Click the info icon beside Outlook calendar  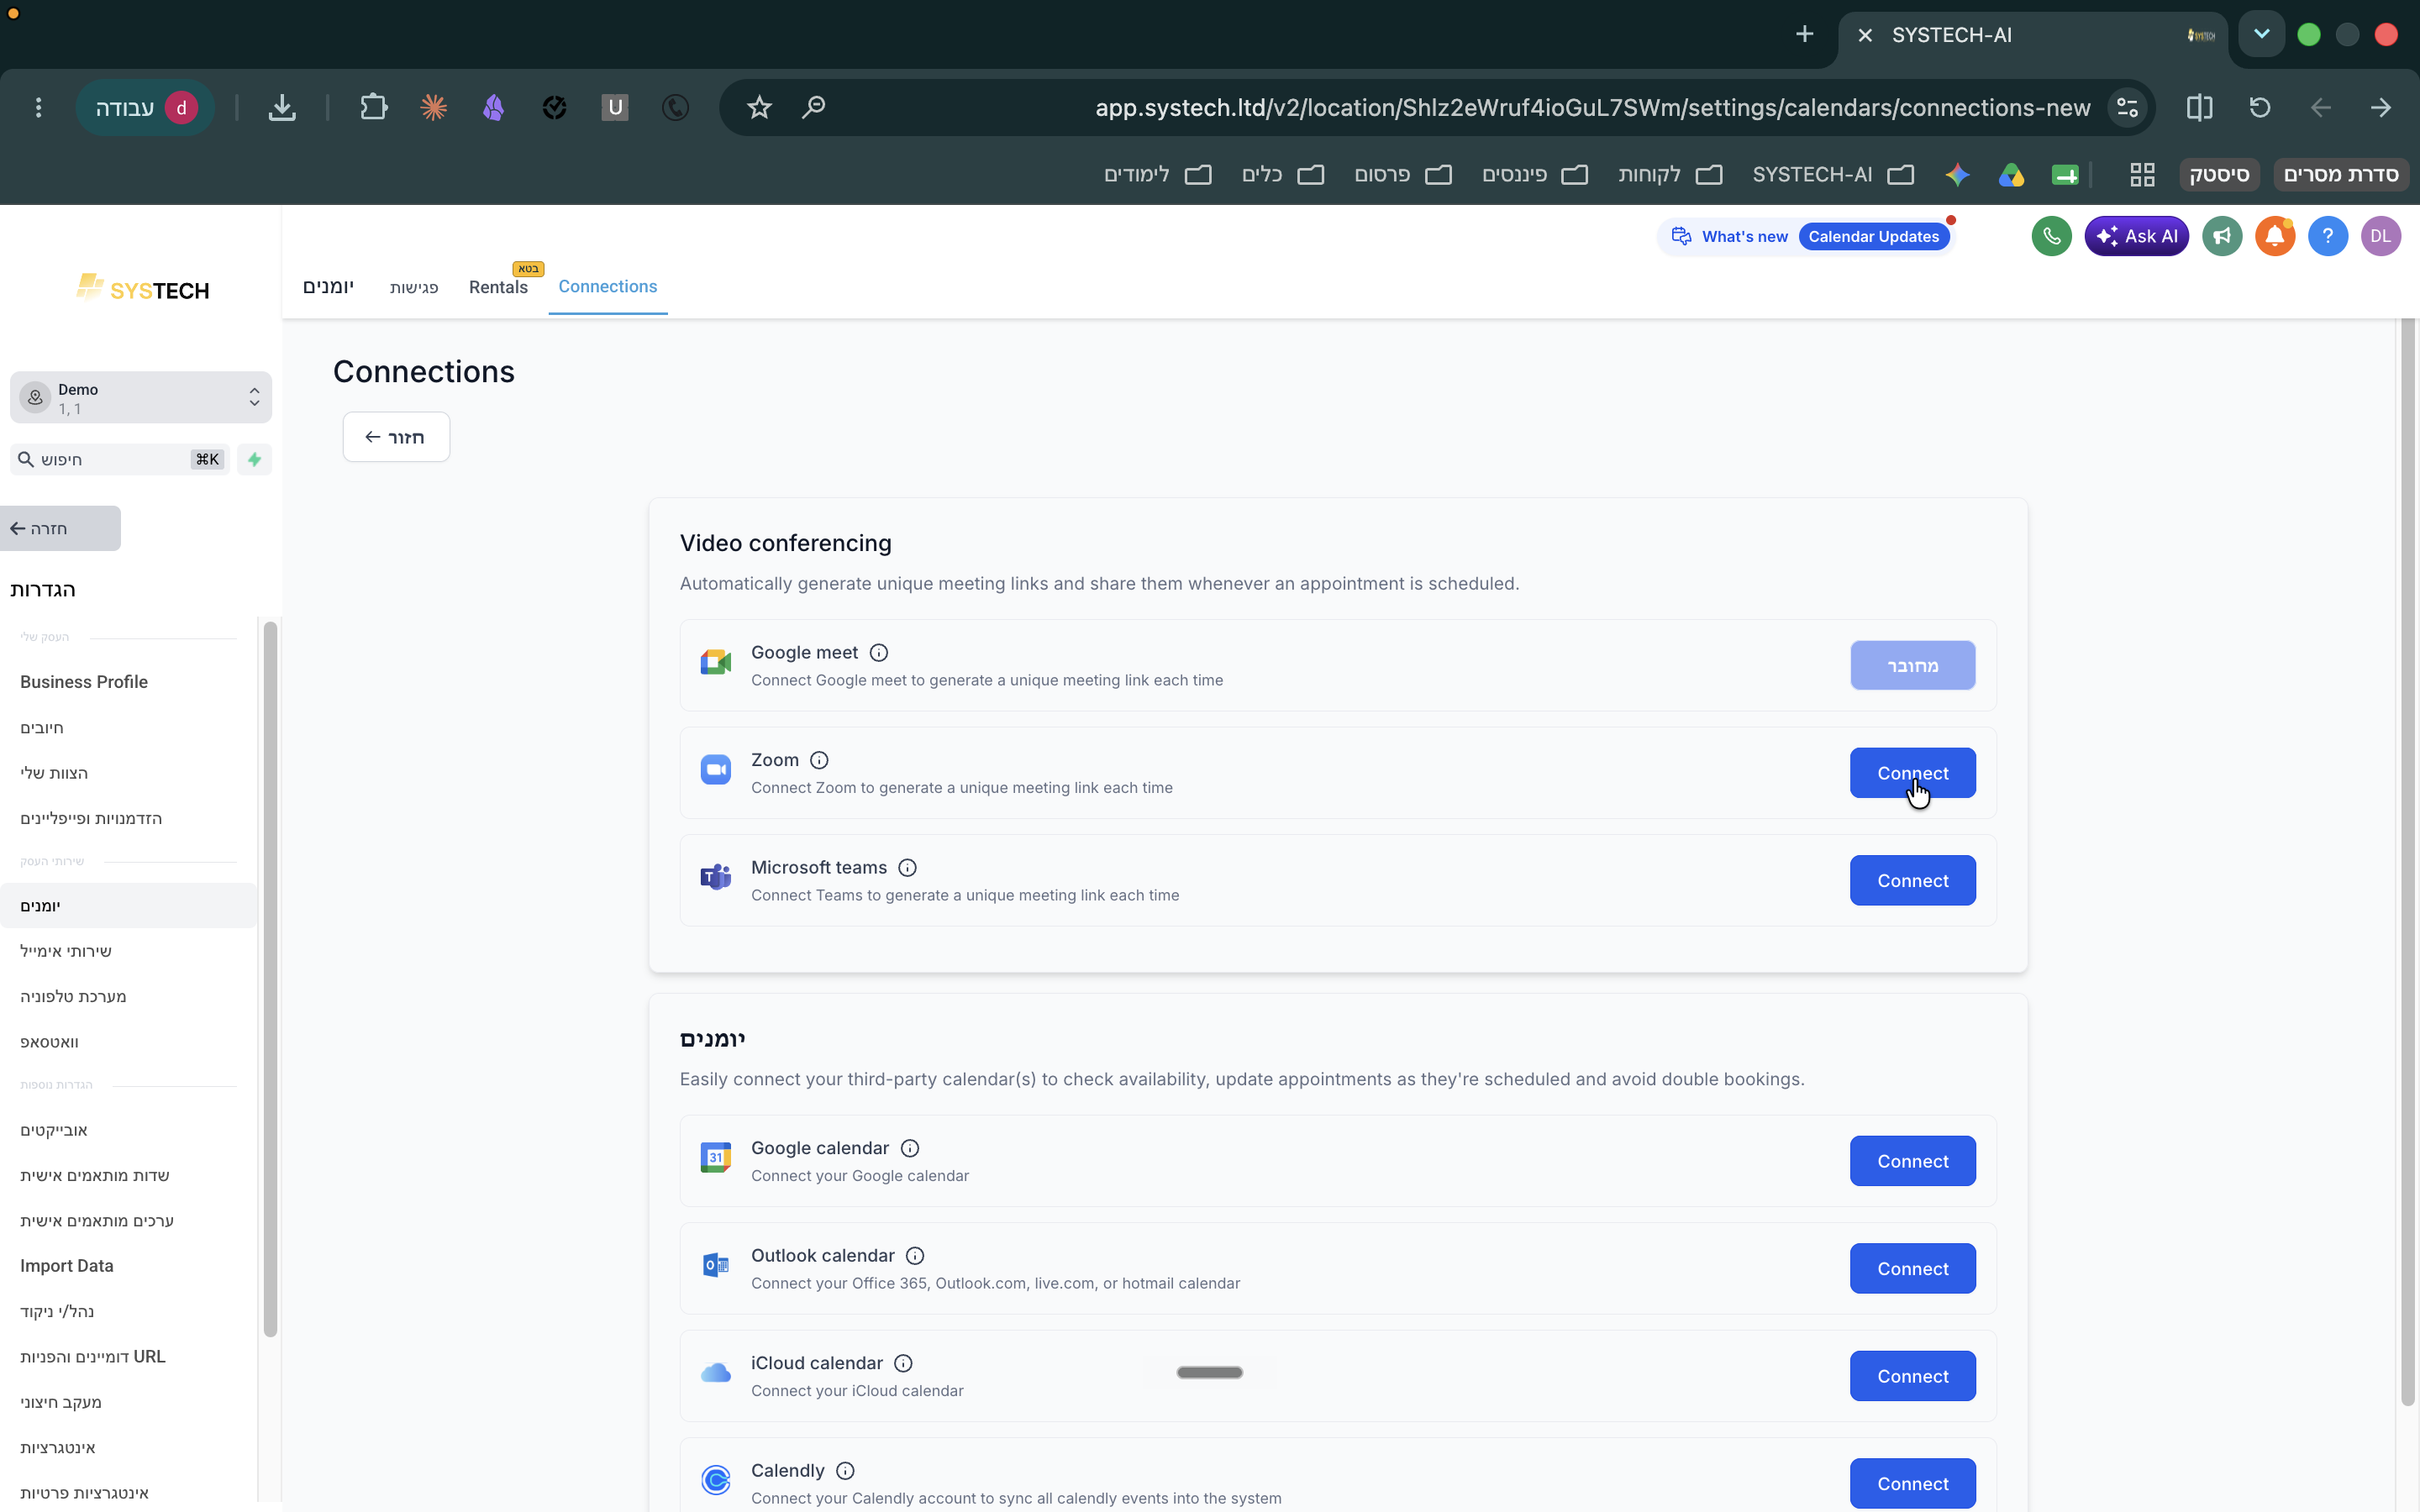[x=915, y=1256]
